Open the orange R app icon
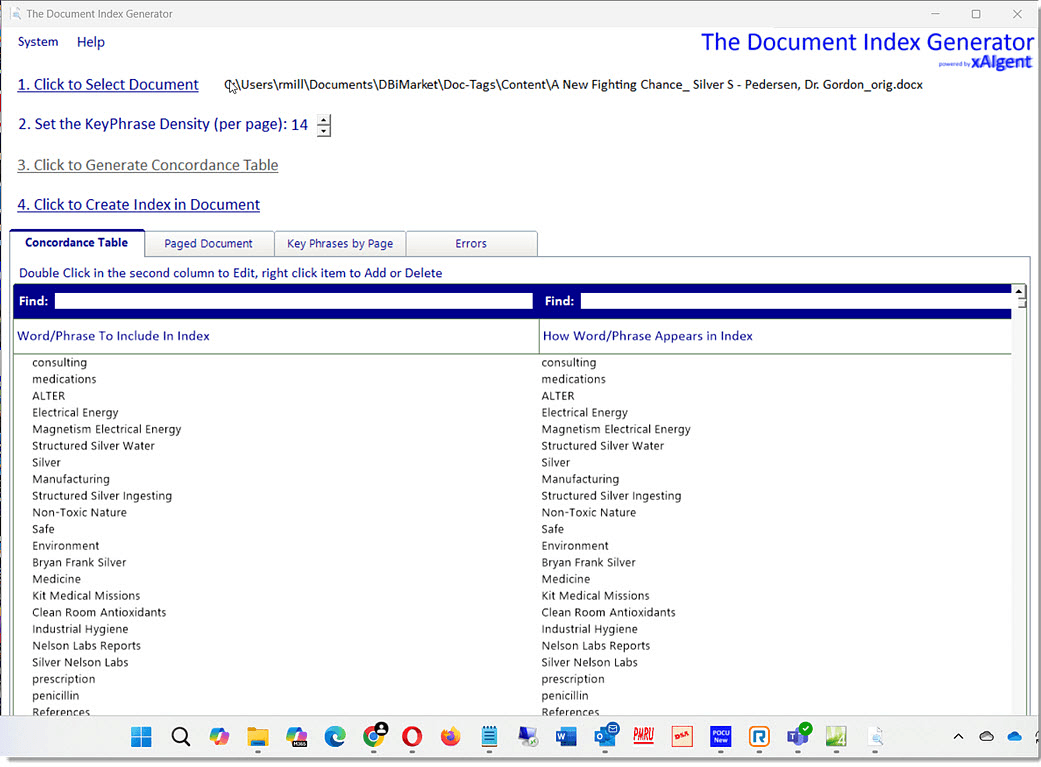This screenshot has height=767, width=1041. (x=759, y=736)
